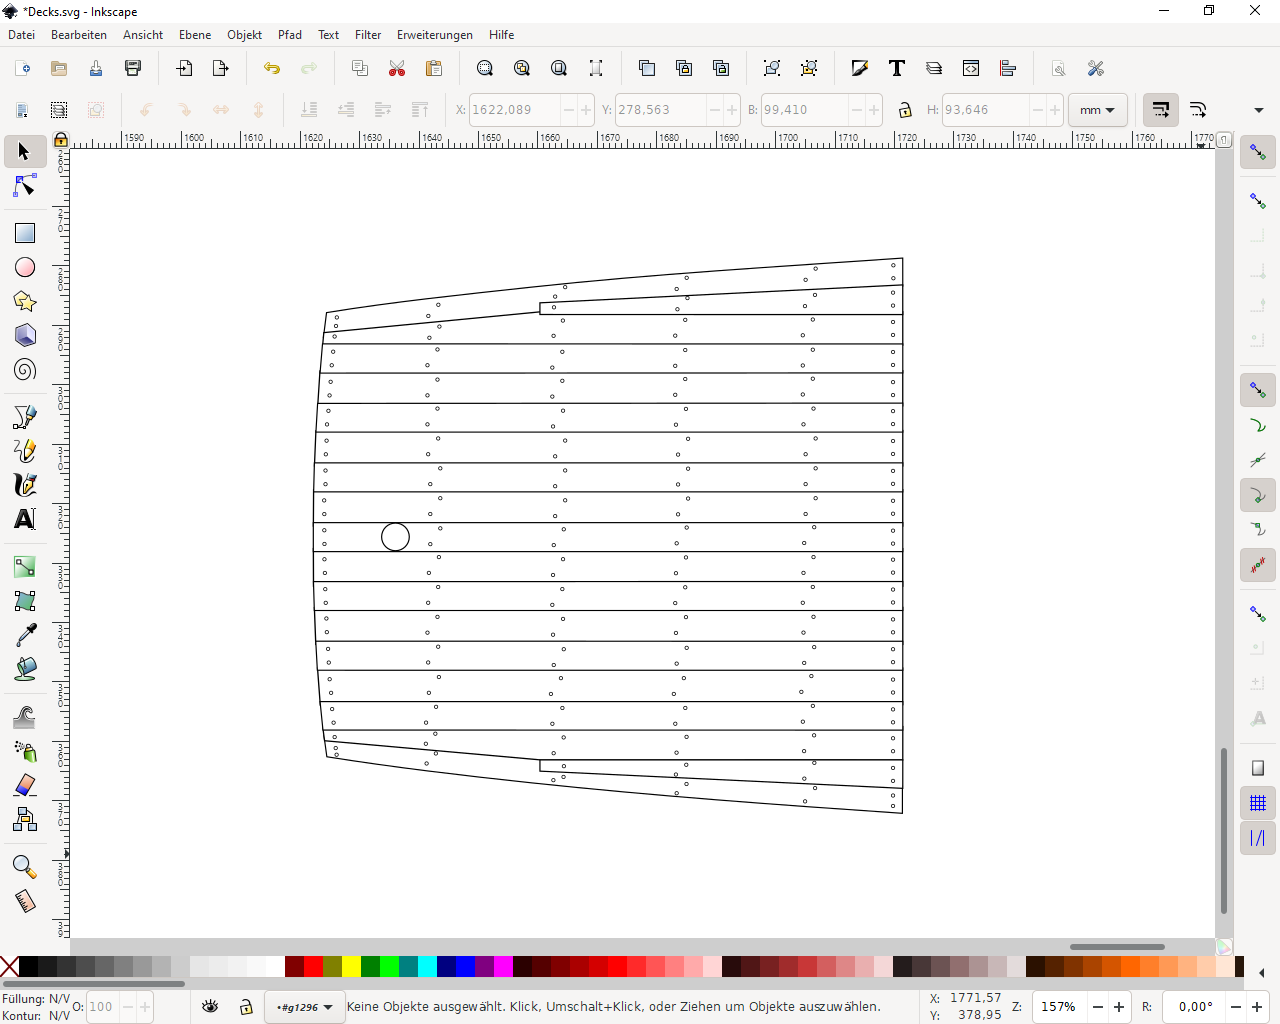Select the ellipse and circle tool
The height and width of the screenshot is (1024, 1280).
[x=25, y=267]
